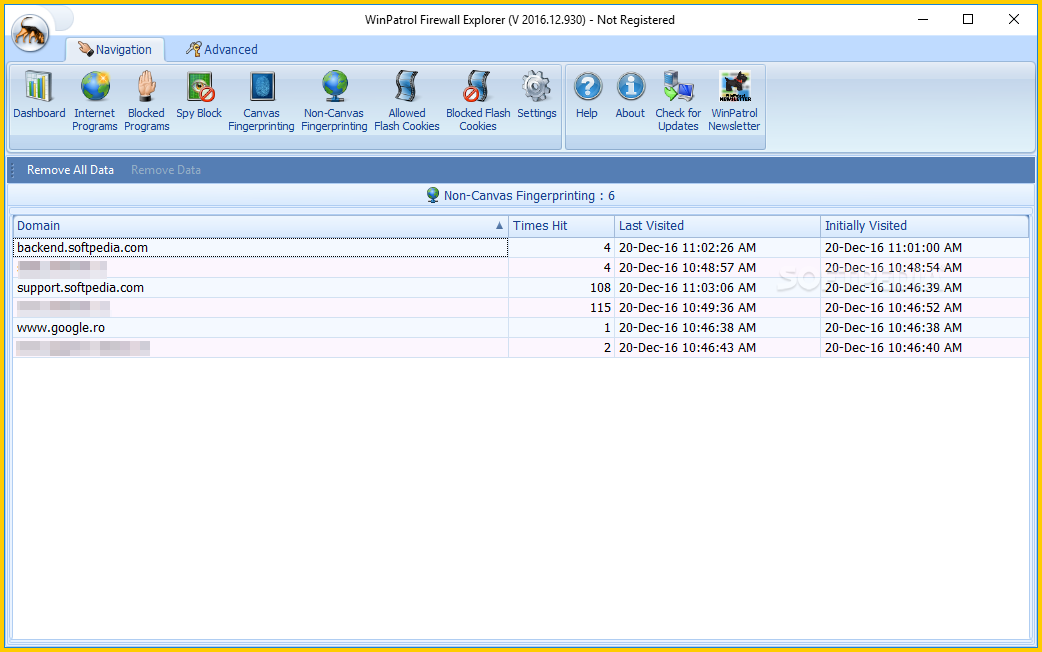Click Initially Visited 20-Dec-16 10:48:54 AM
1042x652 pixels.
coord(893,267)
